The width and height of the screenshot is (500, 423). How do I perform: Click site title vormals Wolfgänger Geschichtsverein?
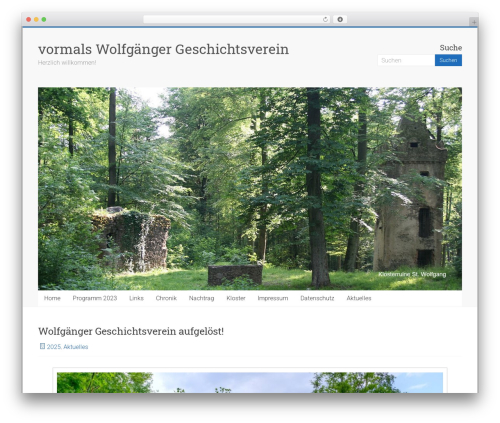(x=163, y=49)
